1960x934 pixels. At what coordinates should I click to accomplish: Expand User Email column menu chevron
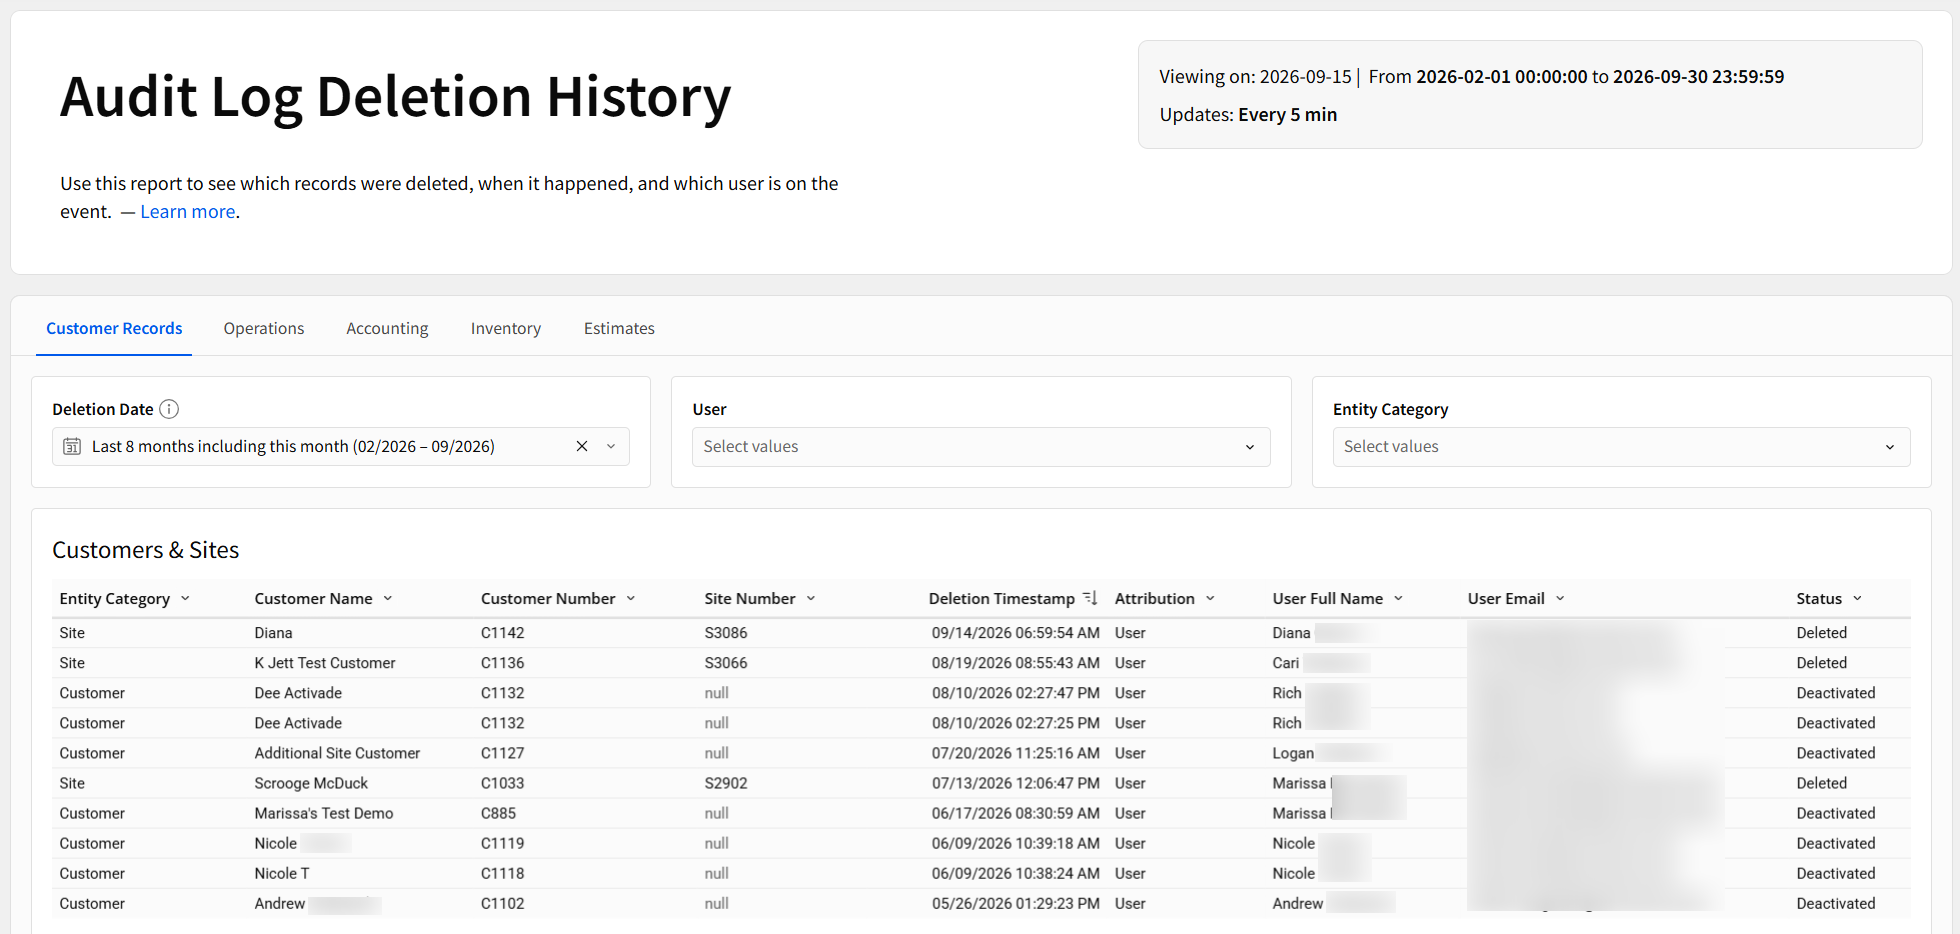tap(1560, 599)
